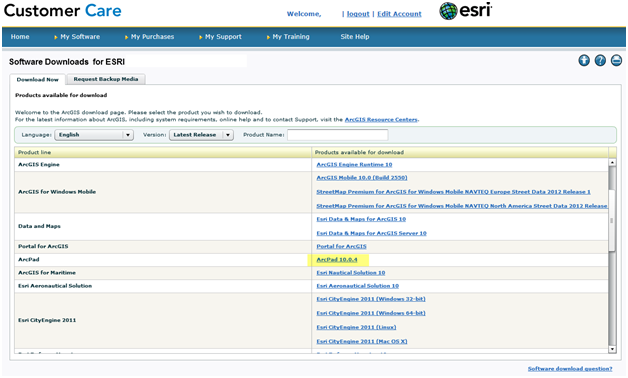The image size is (628, 378).
Task: Click the Products available for download column header
Action: click(x=460, y=153)
